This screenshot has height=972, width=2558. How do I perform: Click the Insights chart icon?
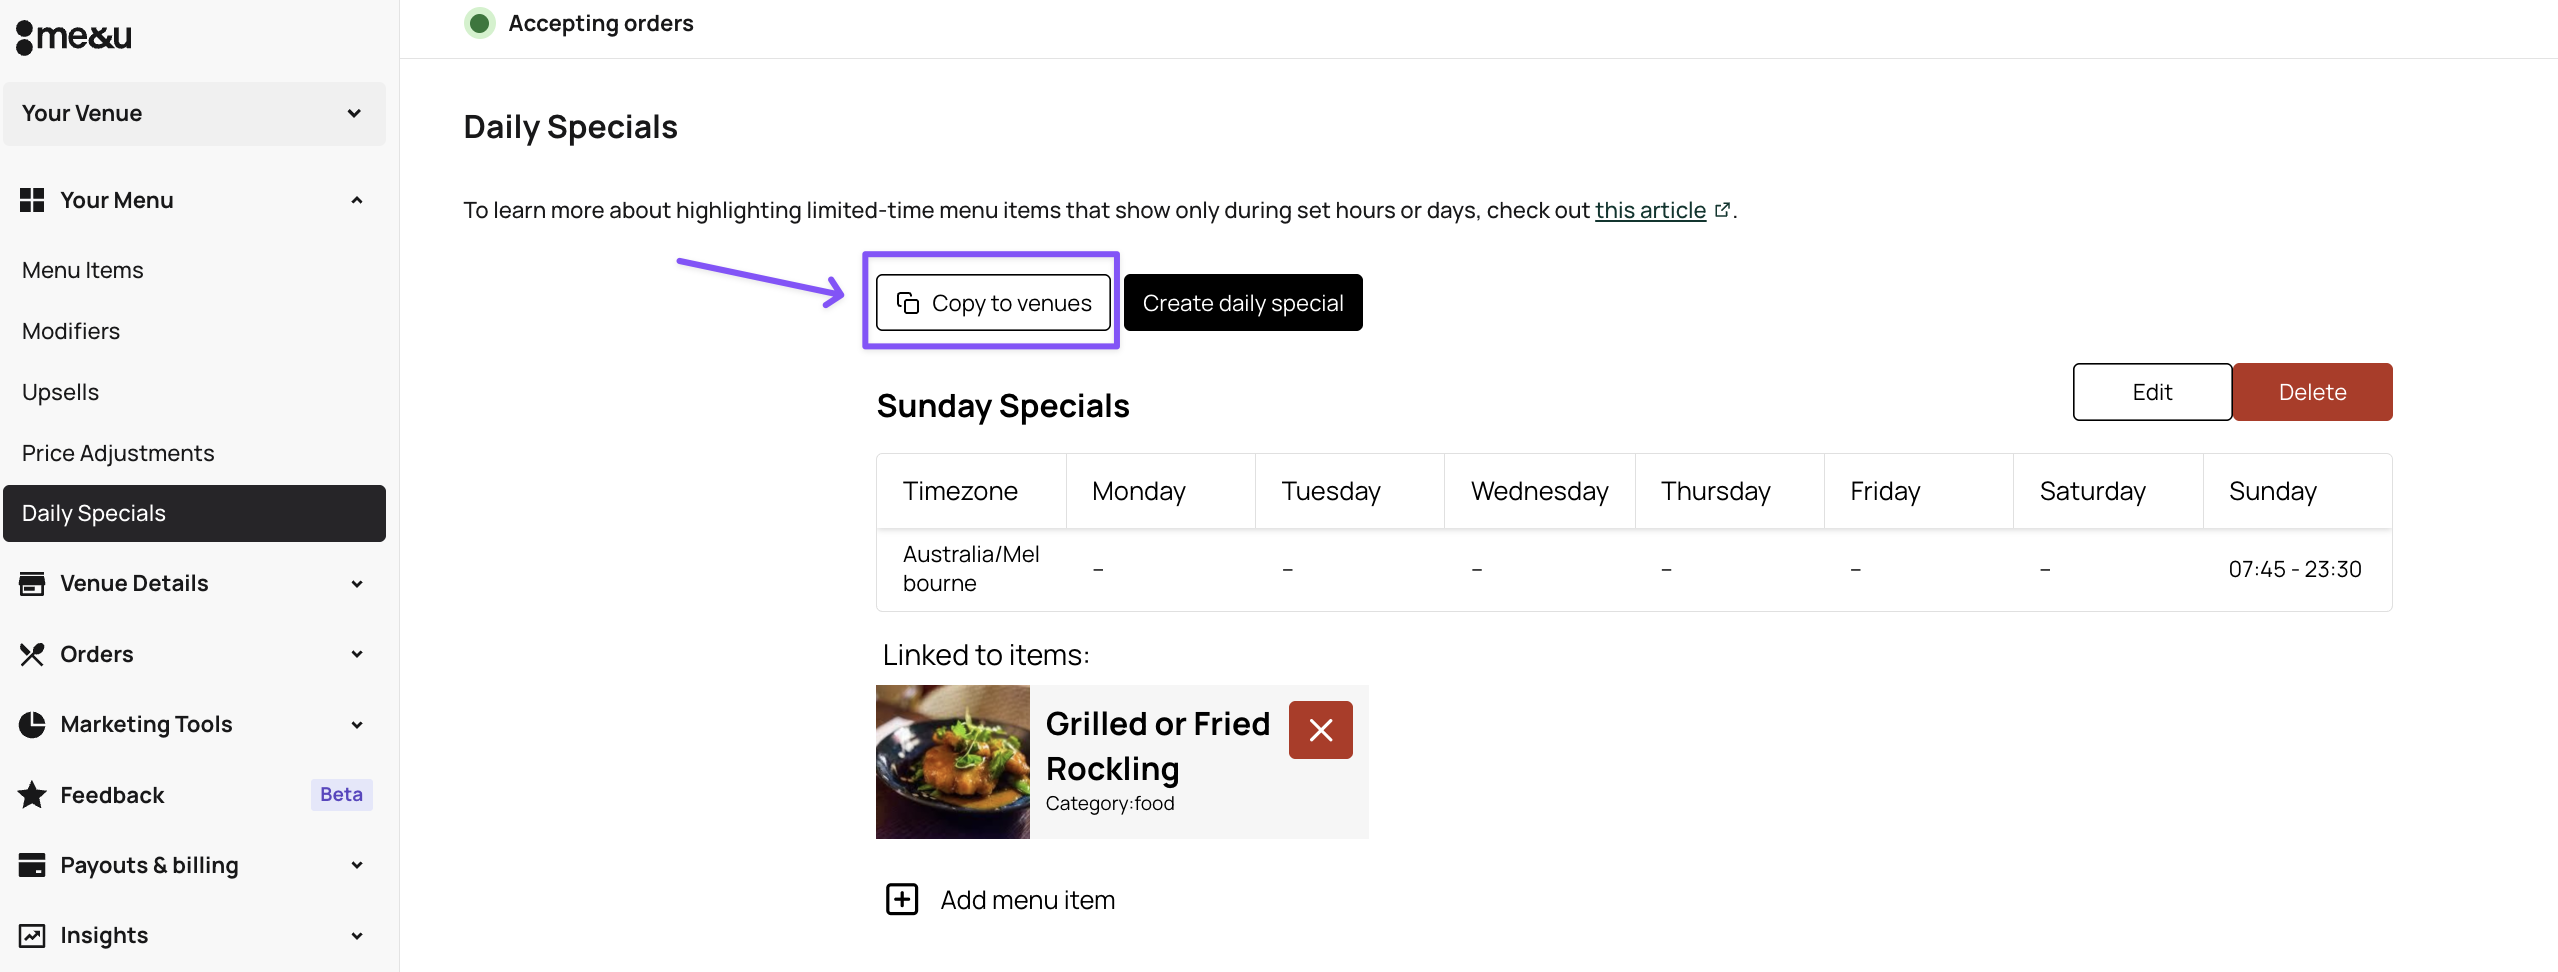(x=33, y=934)
